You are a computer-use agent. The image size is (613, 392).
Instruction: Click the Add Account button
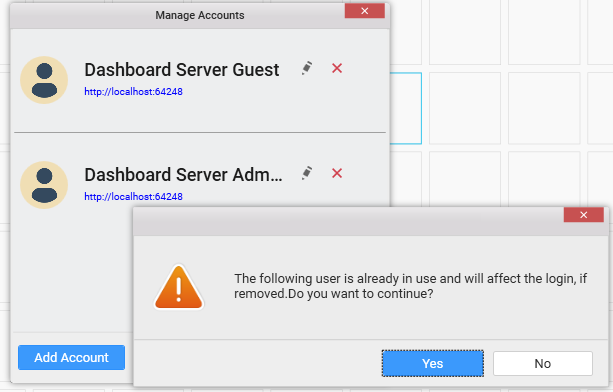click(x=72, y=357)
